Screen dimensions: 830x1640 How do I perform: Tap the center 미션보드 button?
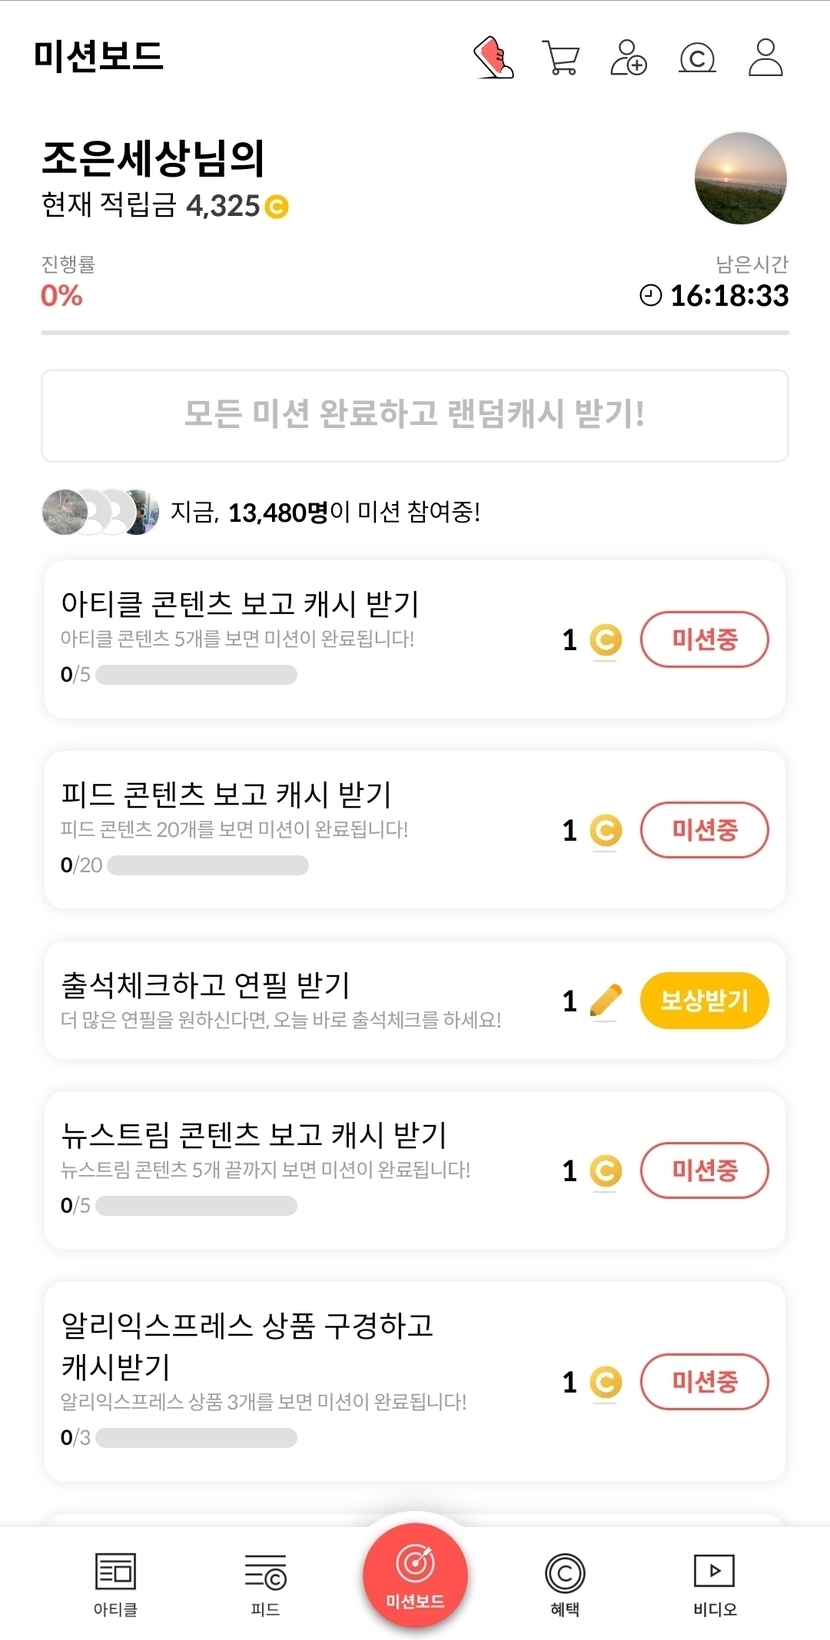415,1574
